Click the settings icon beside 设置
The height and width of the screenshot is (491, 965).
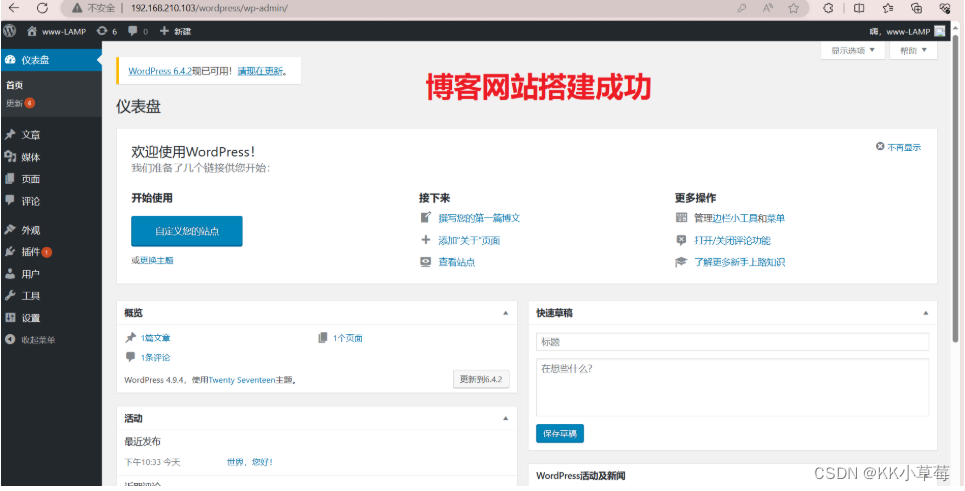(10, 318)
